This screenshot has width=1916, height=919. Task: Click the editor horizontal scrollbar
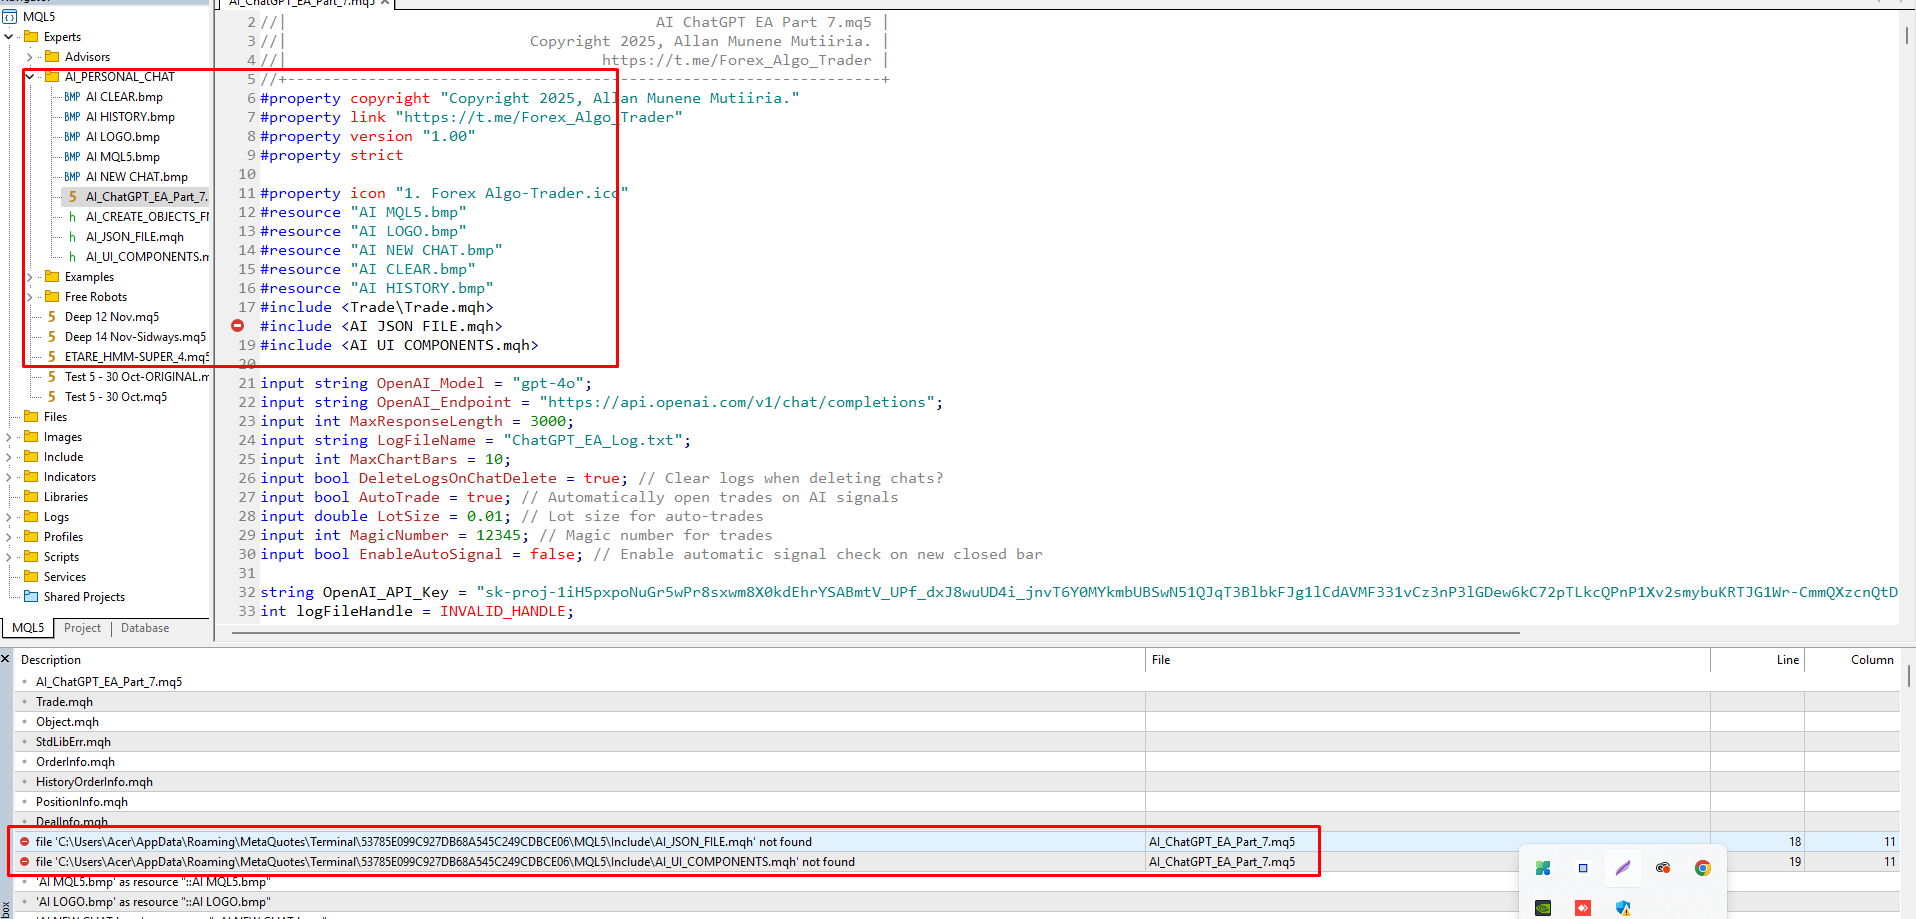click(876, 633)
